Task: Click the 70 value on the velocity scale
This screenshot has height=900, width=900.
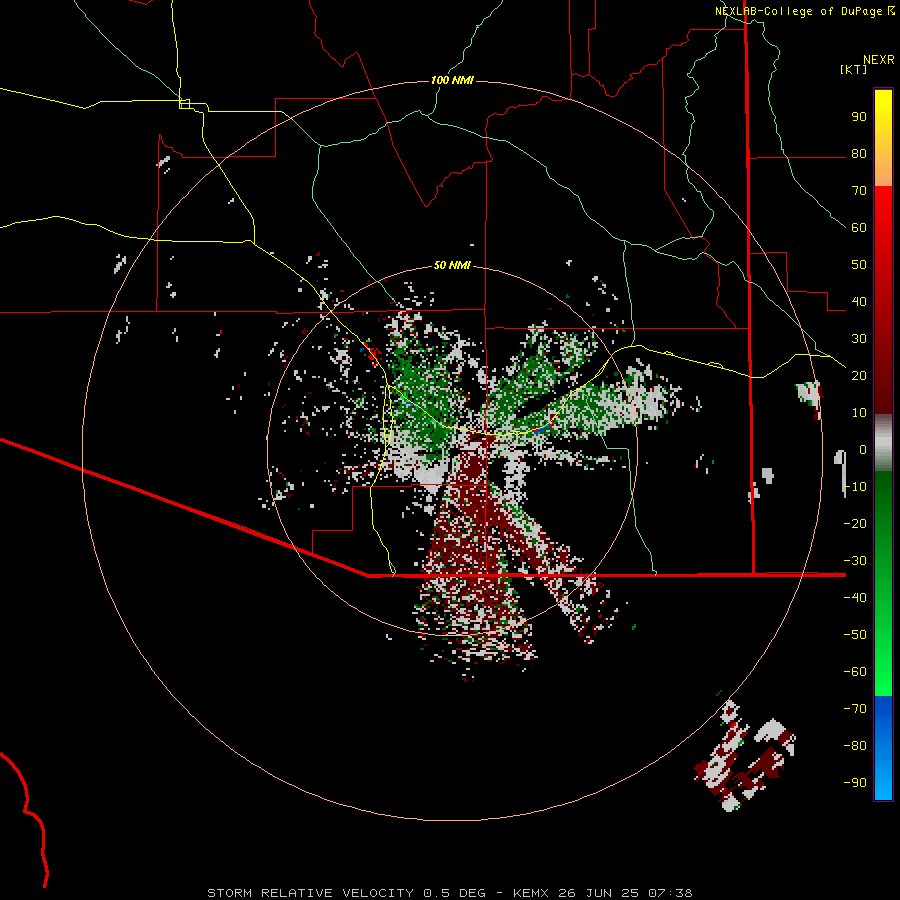Action: 859,191
